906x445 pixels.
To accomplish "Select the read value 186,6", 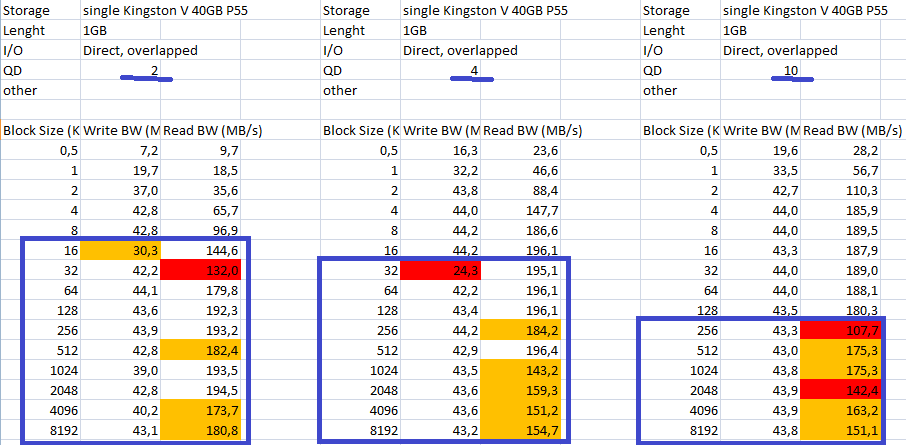I will pyautogui.click(x=521, y=231).
